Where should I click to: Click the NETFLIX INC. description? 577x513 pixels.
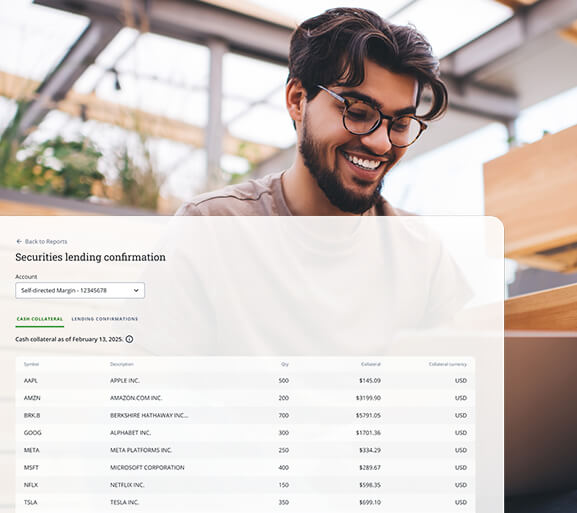click(127, 485)
